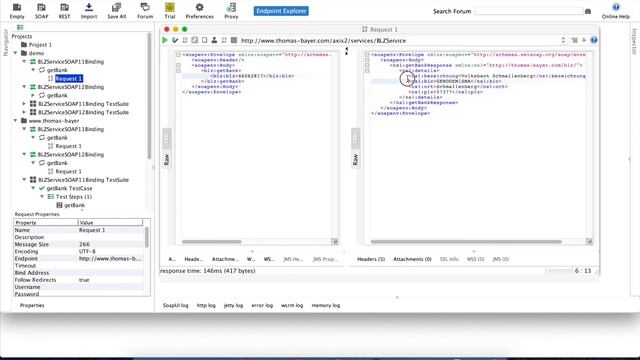The image size is (640, 360).
Task: Click the gray stop square in request toolbar
Action: click(x=234, y=40)
